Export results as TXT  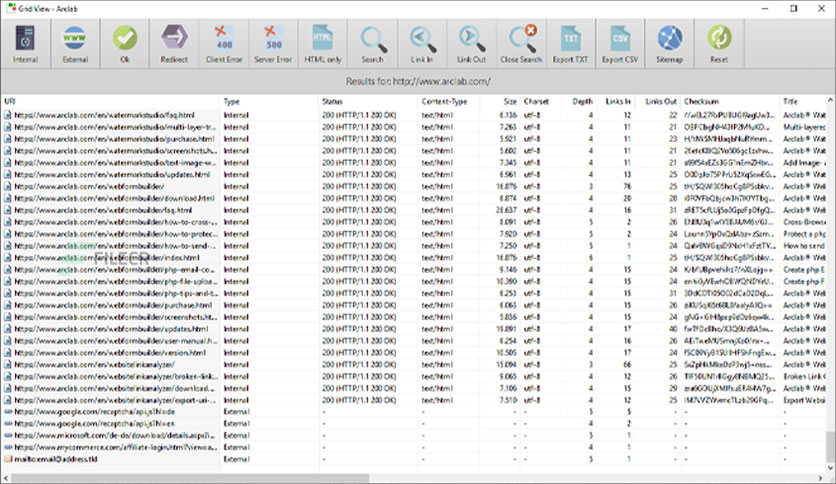coord(570,44)
